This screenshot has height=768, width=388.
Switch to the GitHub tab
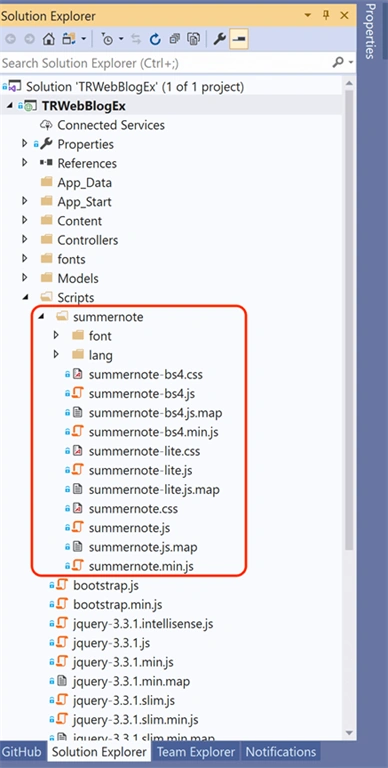(x=23, y=751)
